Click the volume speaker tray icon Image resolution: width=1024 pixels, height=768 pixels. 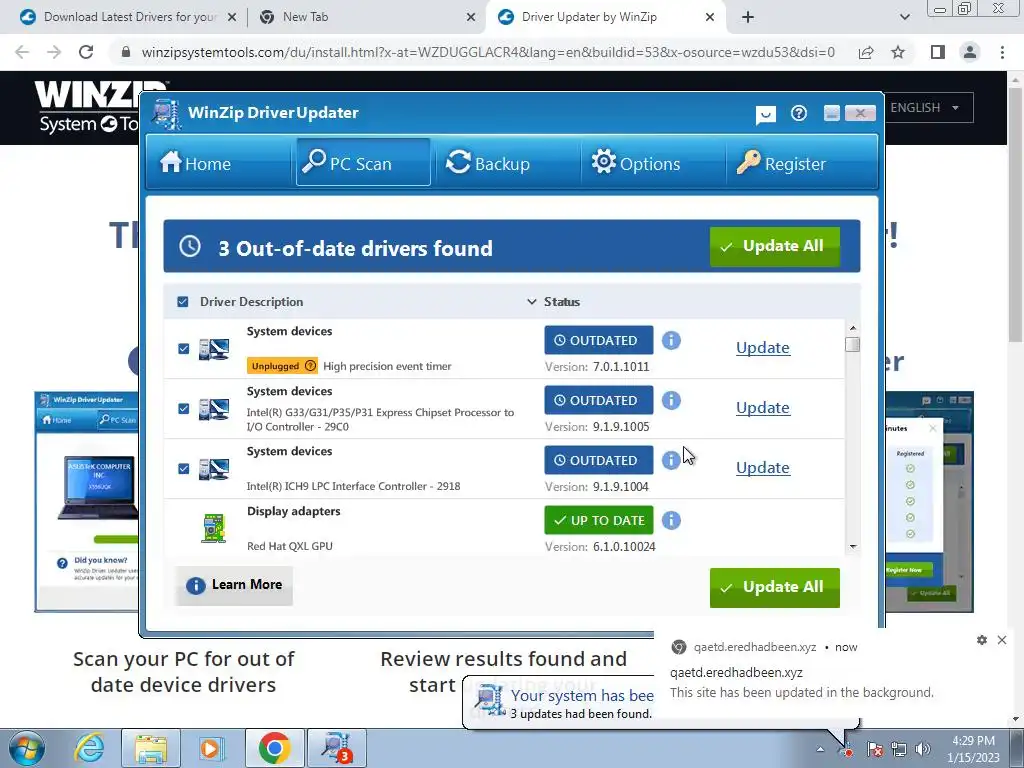(x=923, y=749)
